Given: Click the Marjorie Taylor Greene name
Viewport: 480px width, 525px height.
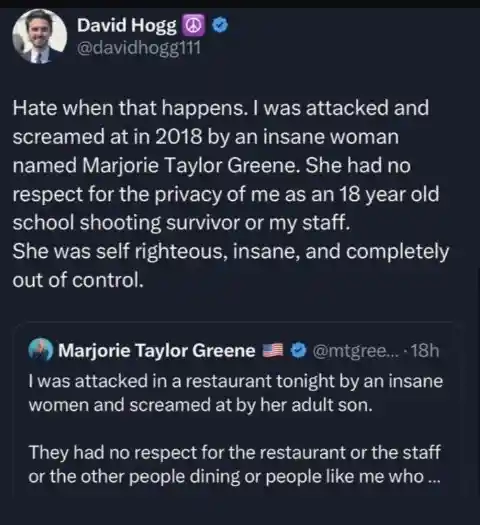Looking at the screenshot, I should coord(157,351).
